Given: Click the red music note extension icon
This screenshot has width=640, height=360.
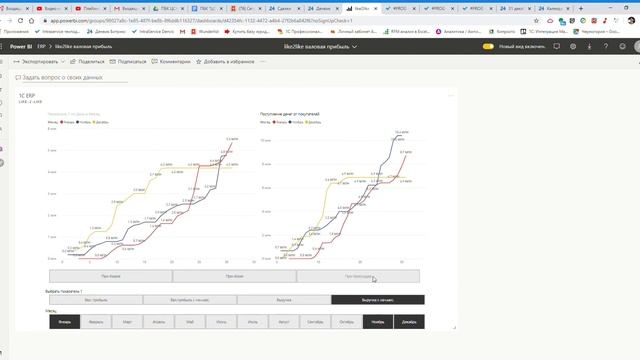Looking at the screenshot, I should 605,20.
